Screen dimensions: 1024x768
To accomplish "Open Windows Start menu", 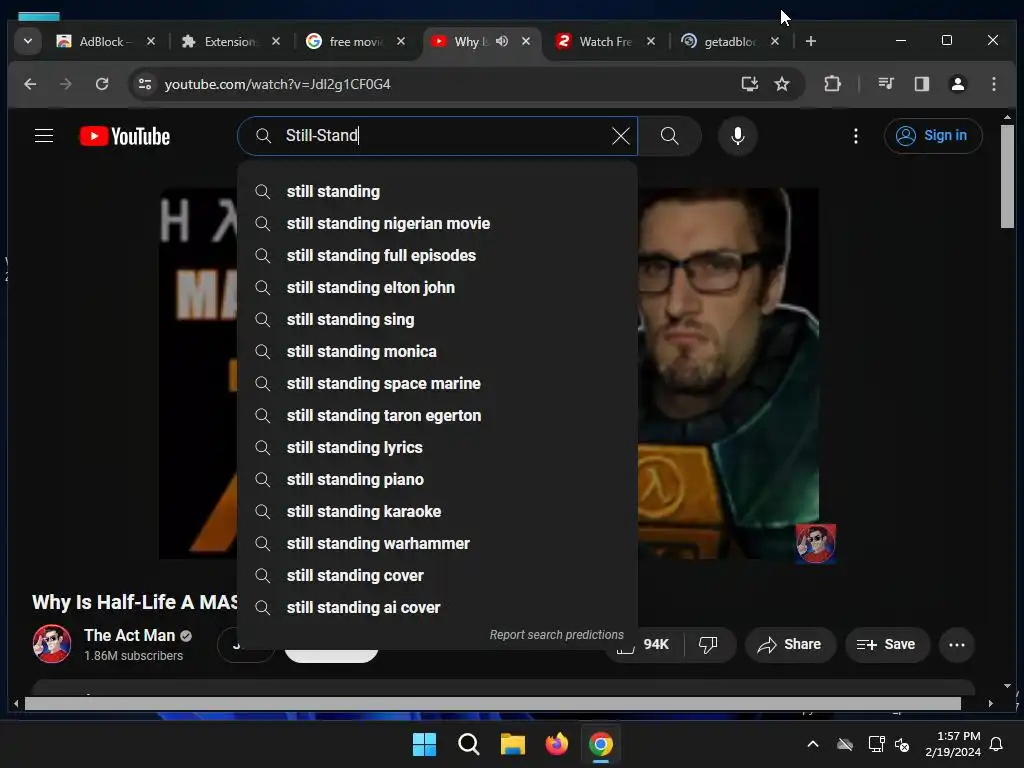I will pos(424,744).
